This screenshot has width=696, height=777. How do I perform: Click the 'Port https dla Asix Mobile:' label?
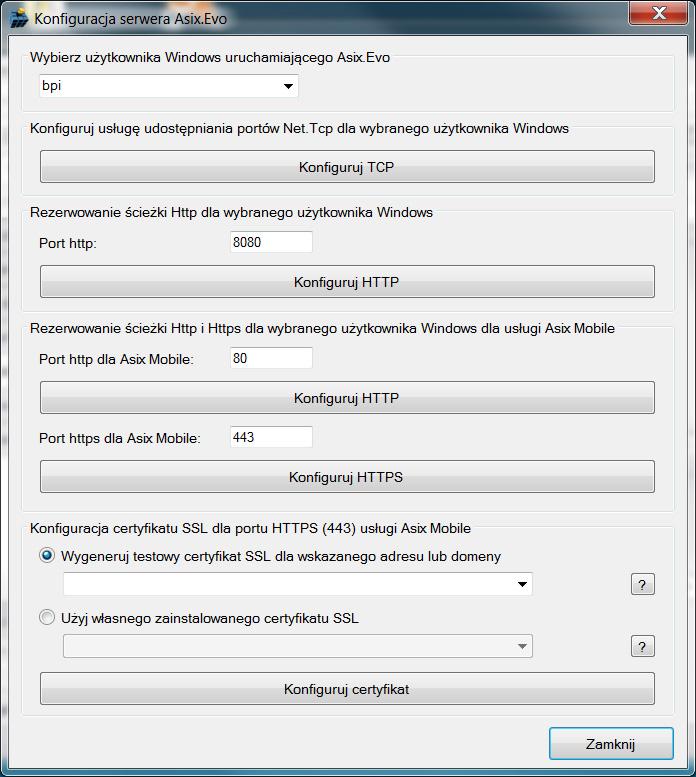click(120, 439)
